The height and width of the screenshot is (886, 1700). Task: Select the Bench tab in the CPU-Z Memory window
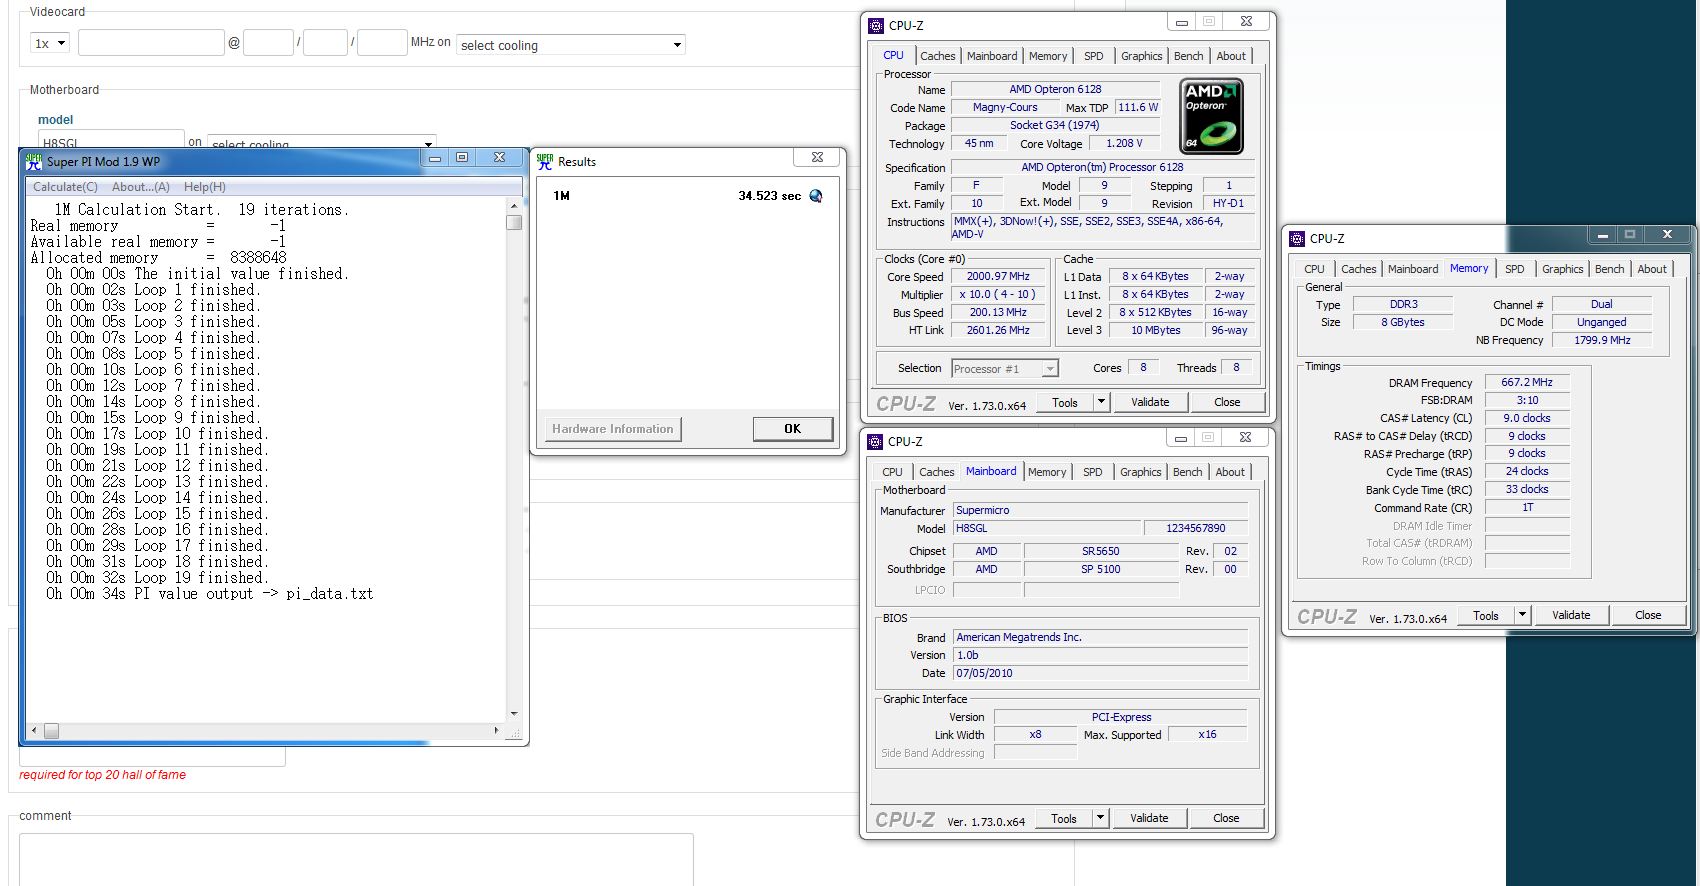point(1609,269)
